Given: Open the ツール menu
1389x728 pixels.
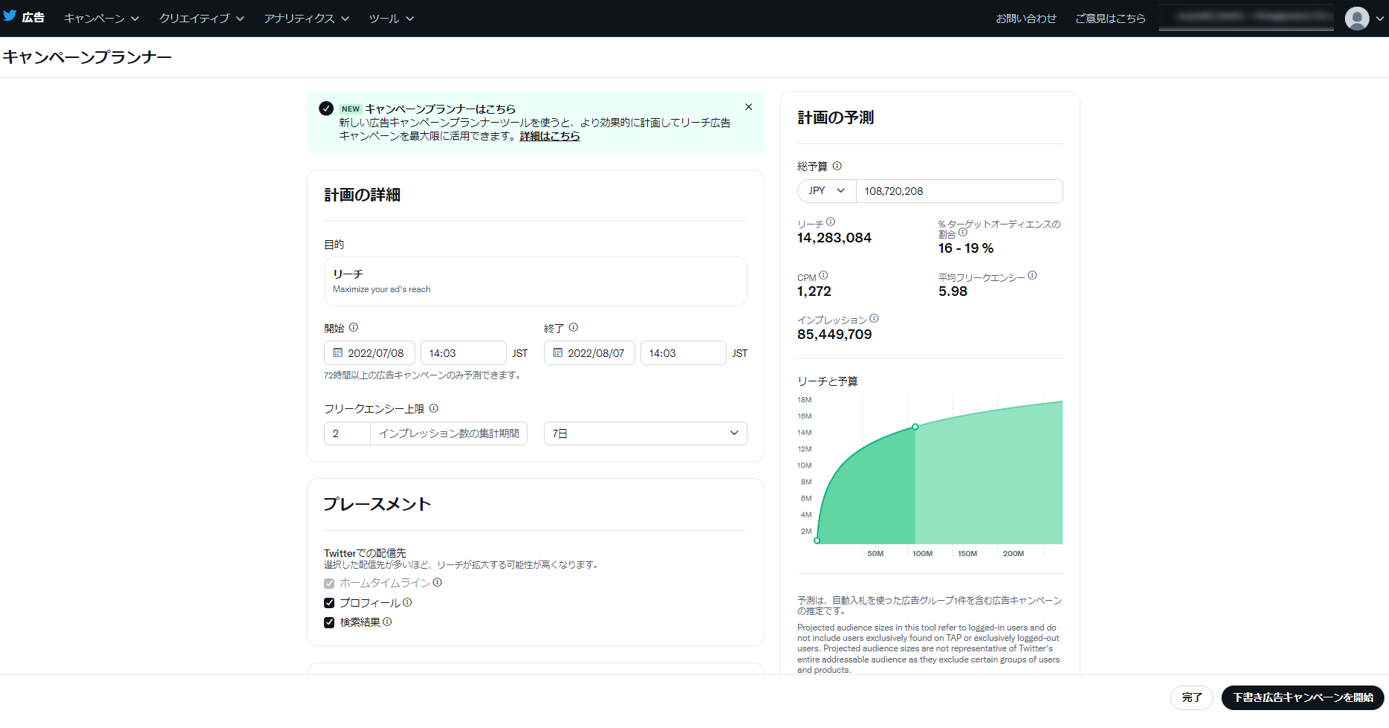Looking at the screenshot, I should [x=391, y=18].
